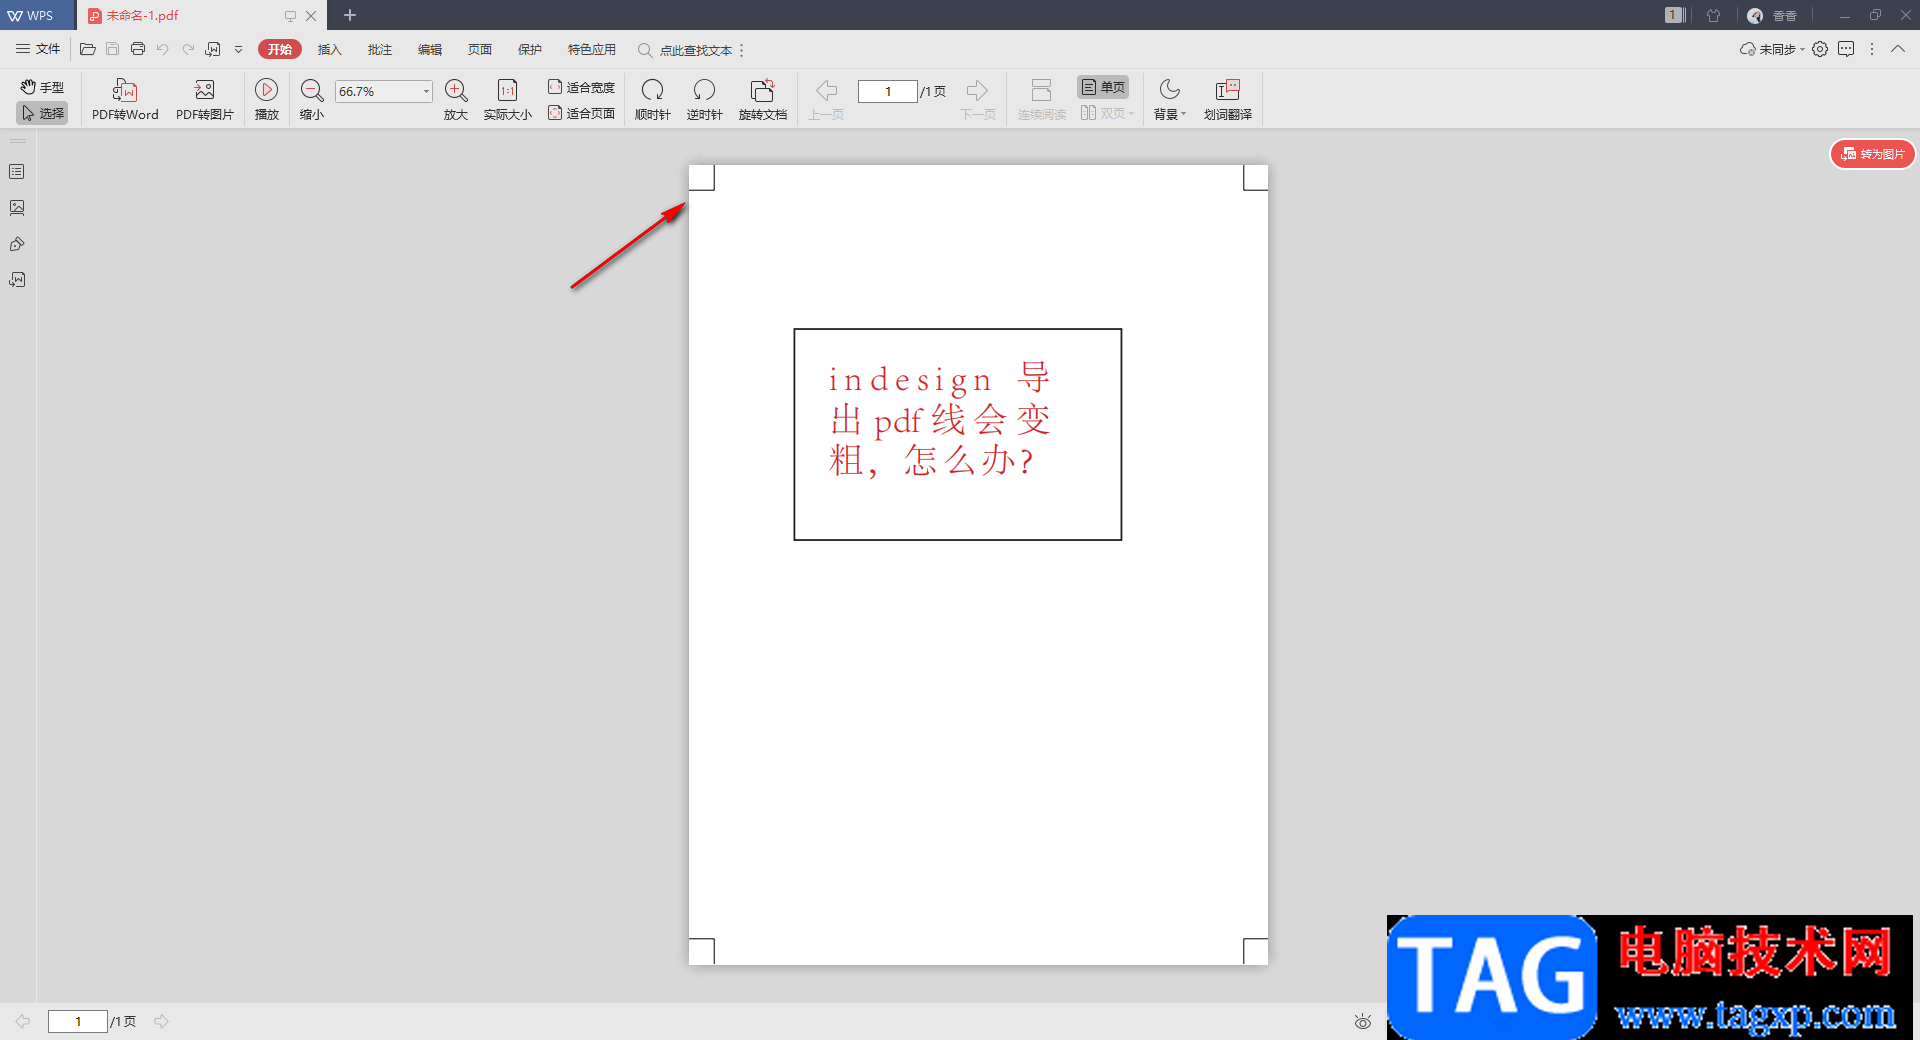Click the search options dots beside search

[x=742, y=50]
